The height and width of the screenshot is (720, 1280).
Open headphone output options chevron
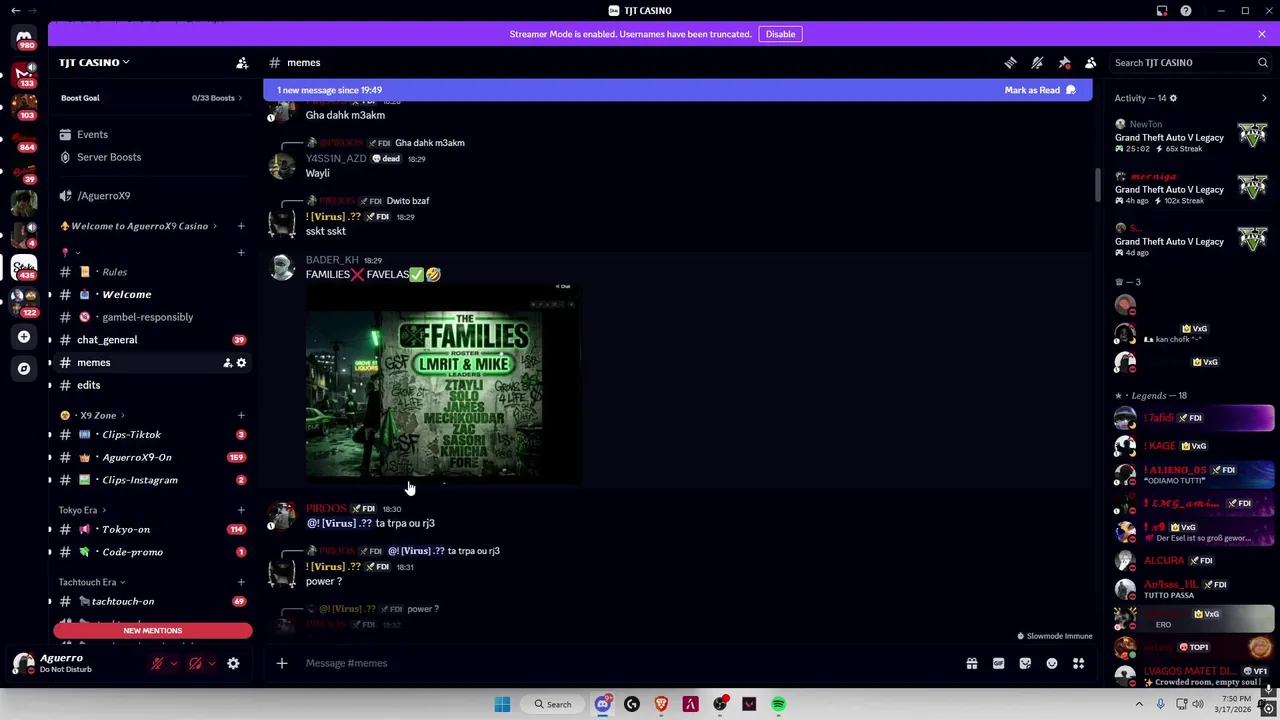tap(211, 663)
